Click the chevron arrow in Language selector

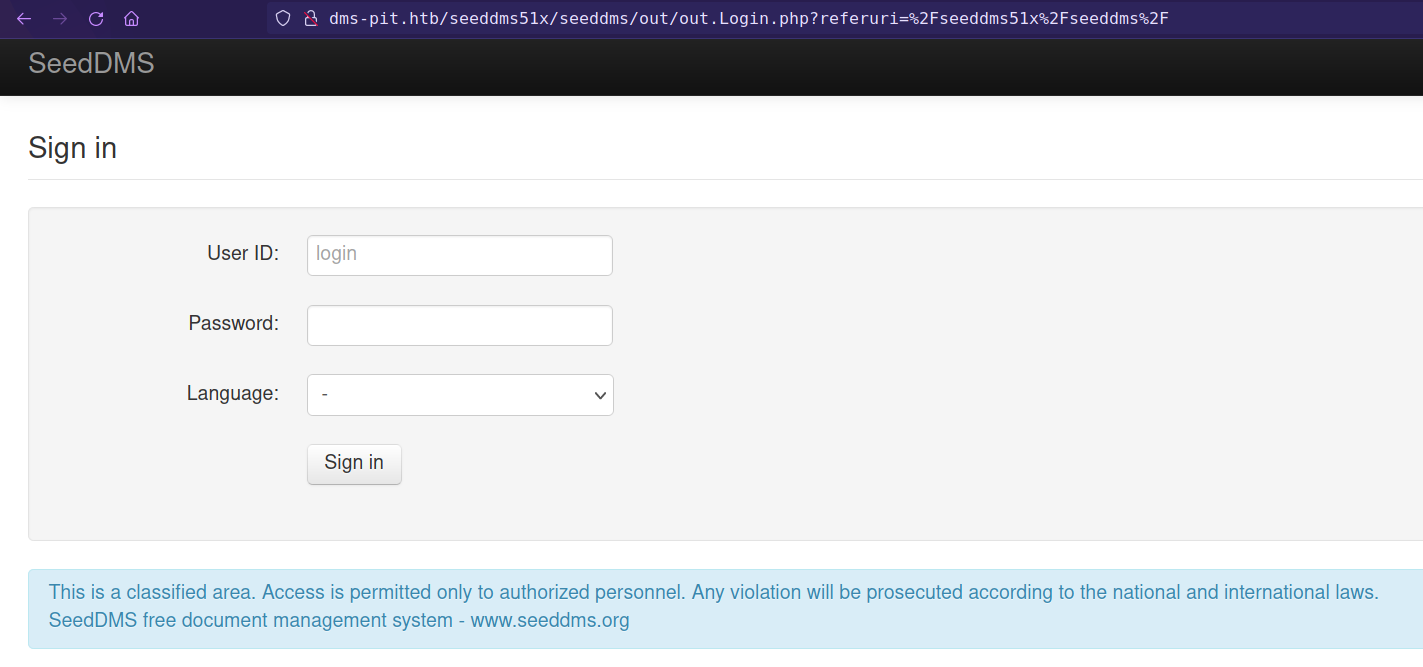[x=600, y=396]
